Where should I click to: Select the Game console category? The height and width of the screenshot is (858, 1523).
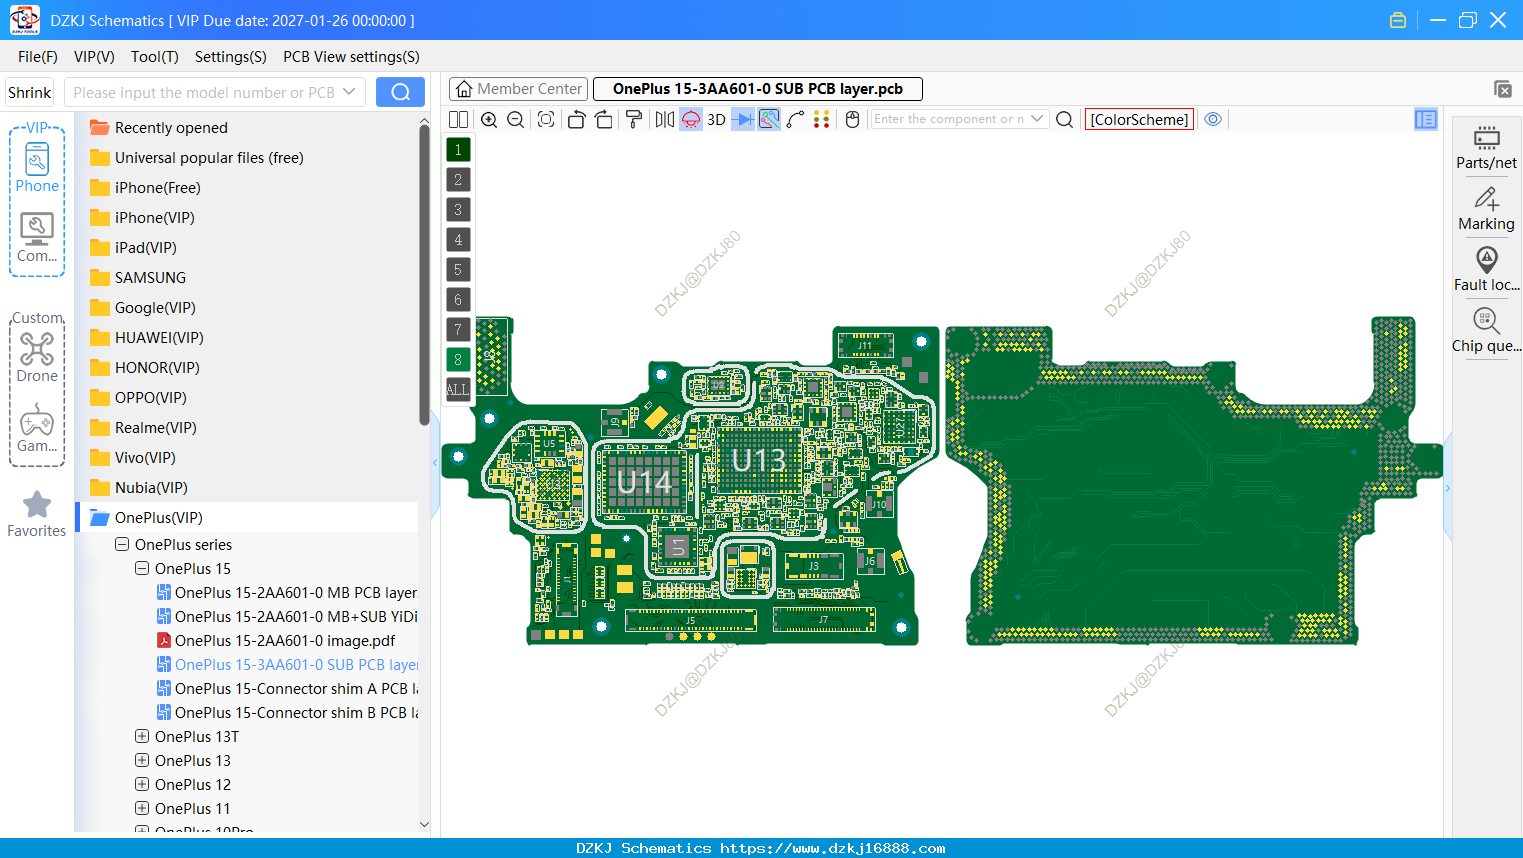[x=37, y=428]
